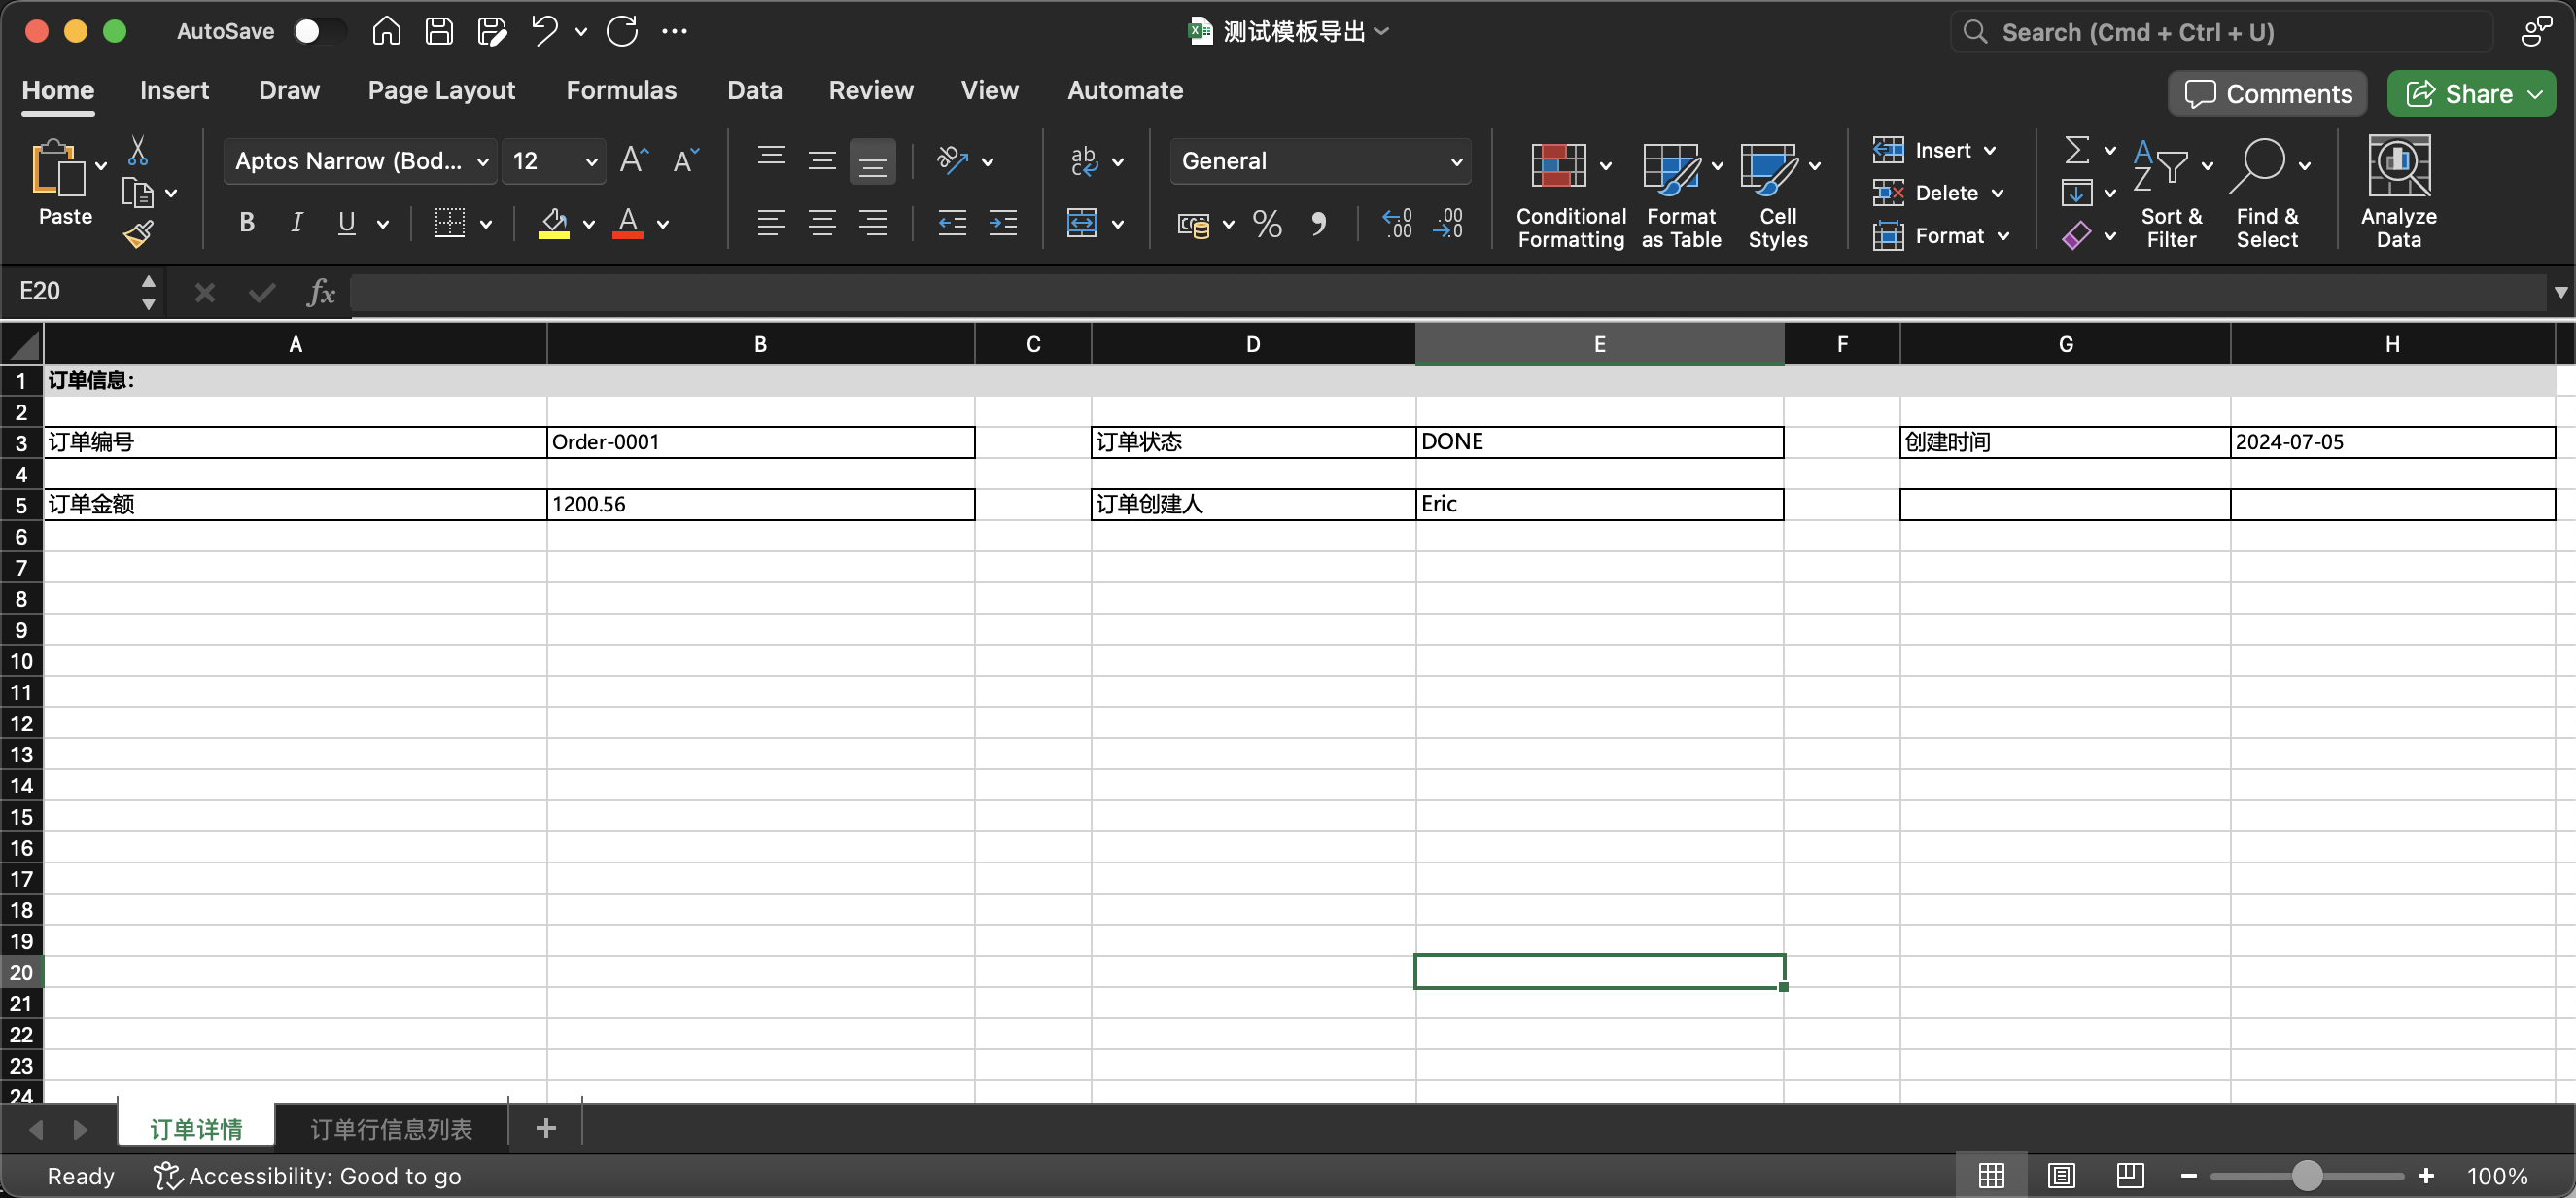
Task: Expand the Format cells dropdown arrow
Action: (2003, 237)
